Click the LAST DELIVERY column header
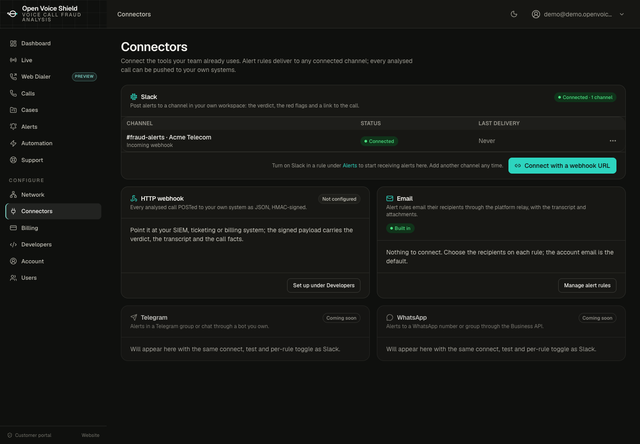 click(x=499, y=123)
